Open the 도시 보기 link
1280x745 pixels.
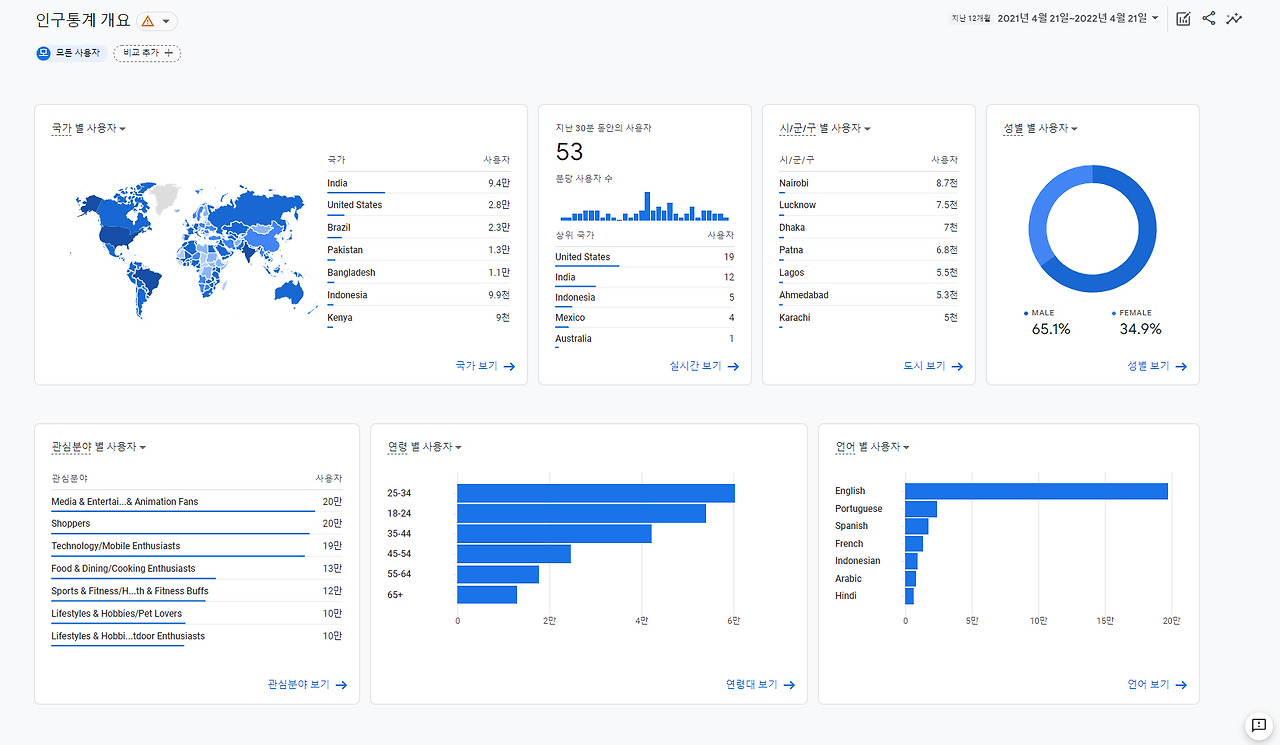[933, 366]
